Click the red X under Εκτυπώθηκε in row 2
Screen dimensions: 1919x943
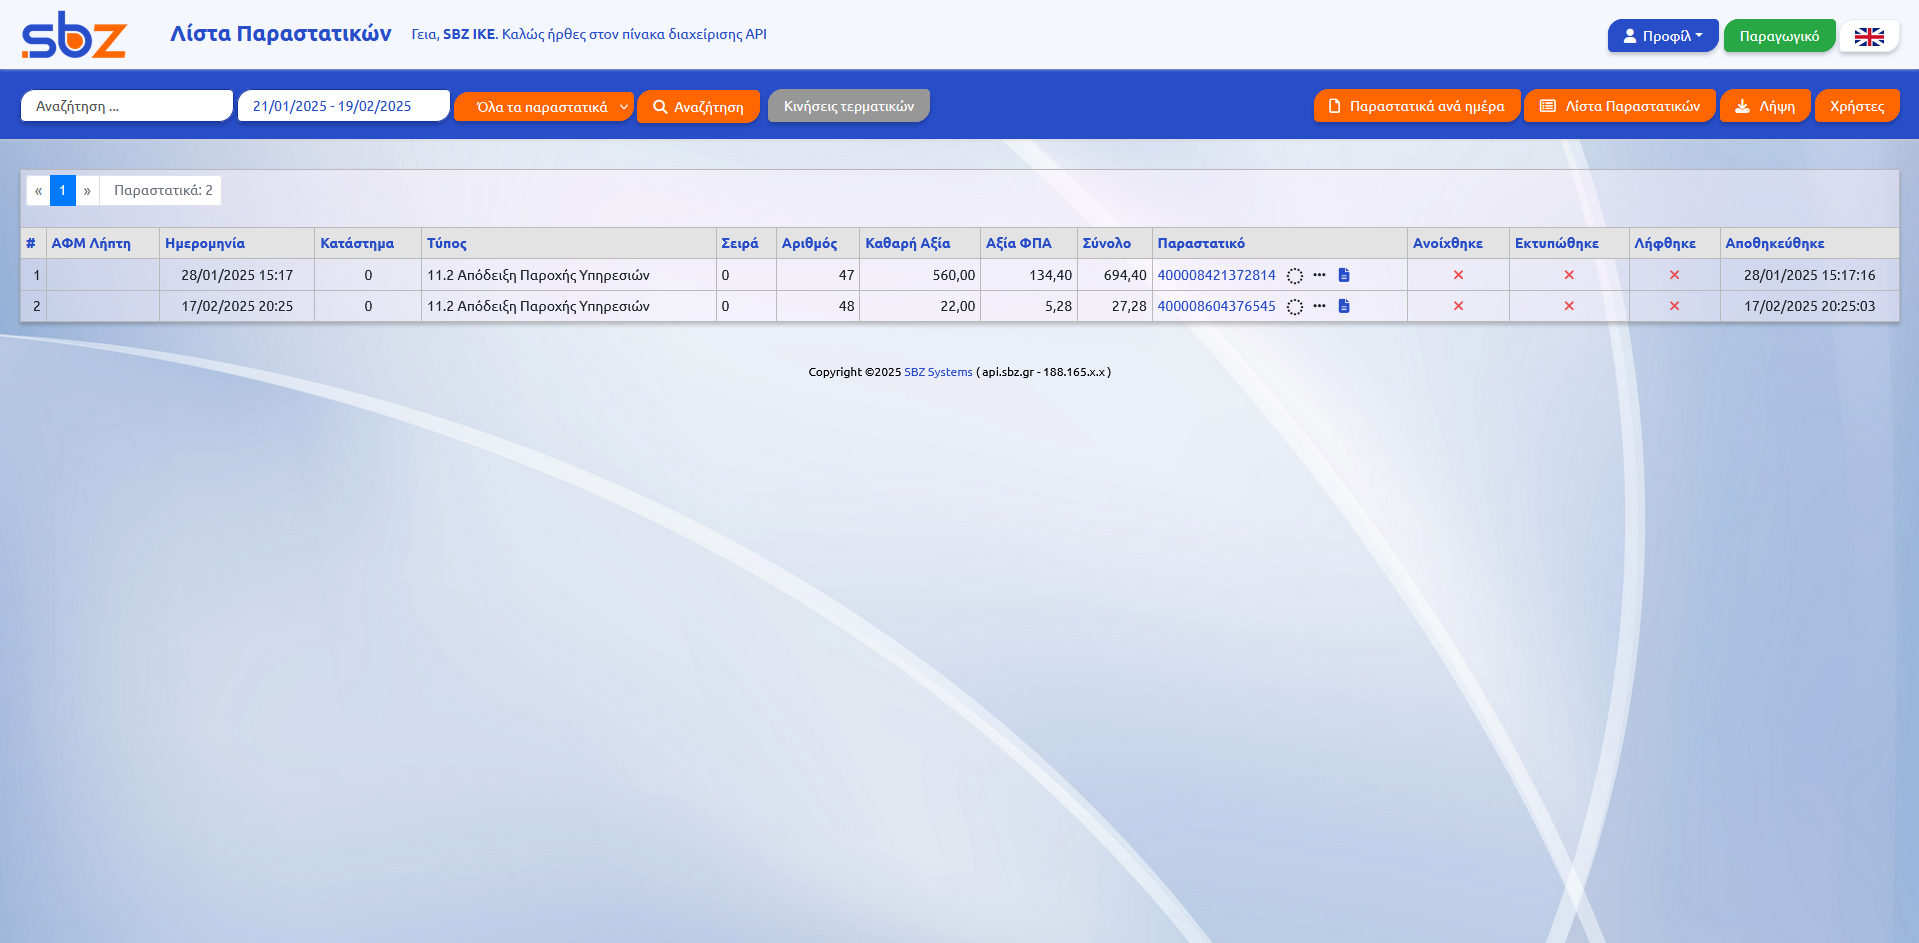(x=1569, y=306)
